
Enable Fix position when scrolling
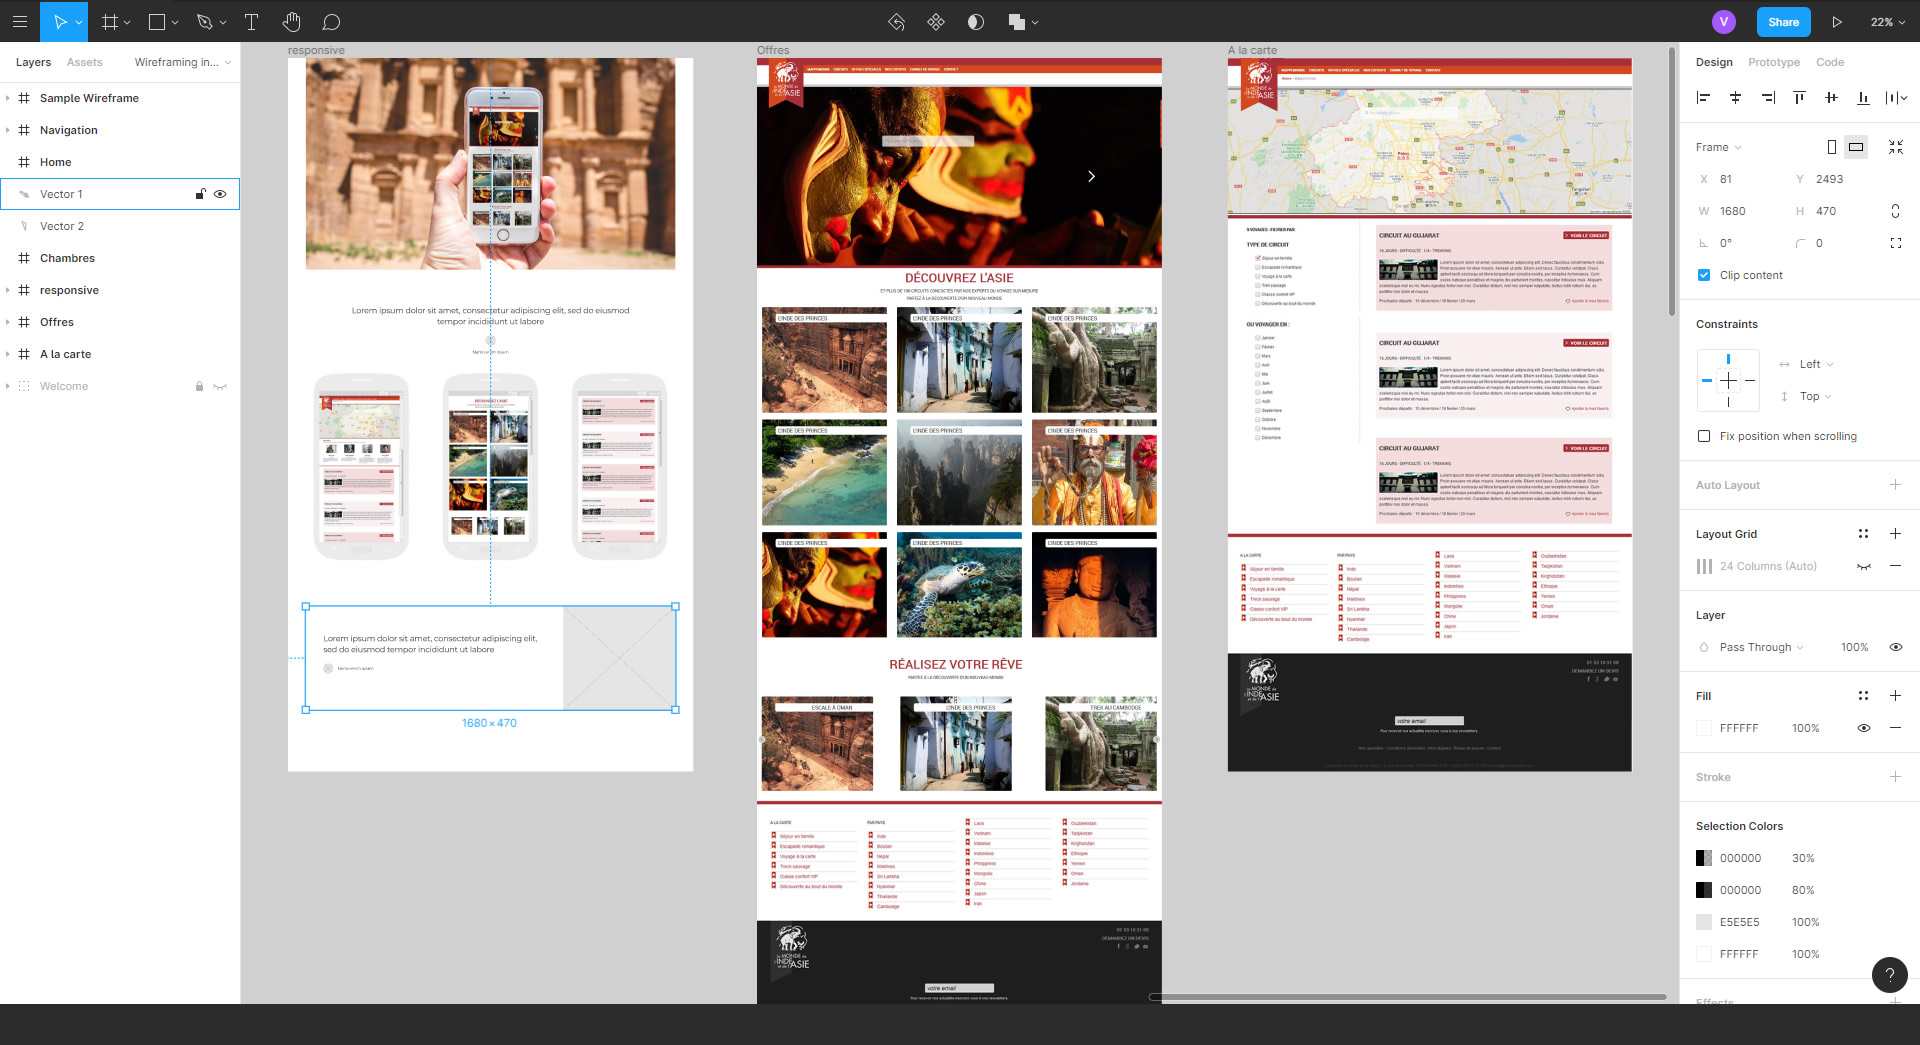click(1703, 436)
